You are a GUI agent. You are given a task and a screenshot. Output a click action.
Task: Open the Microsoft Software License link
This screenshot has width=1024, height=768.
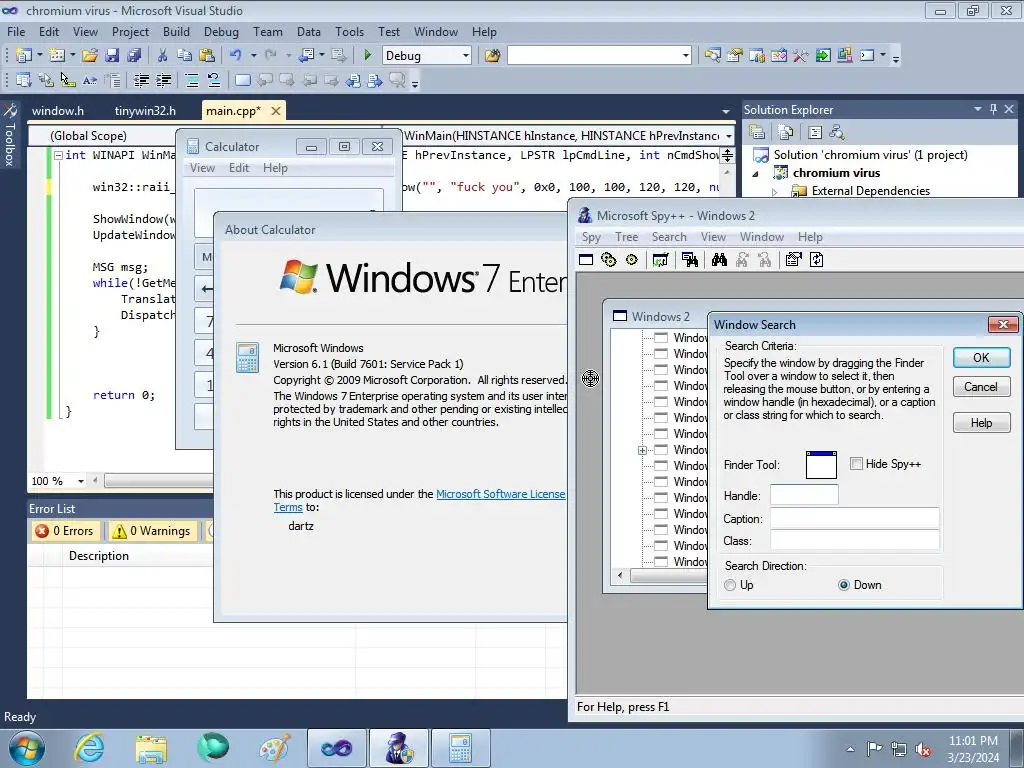[x=501, y=494]
